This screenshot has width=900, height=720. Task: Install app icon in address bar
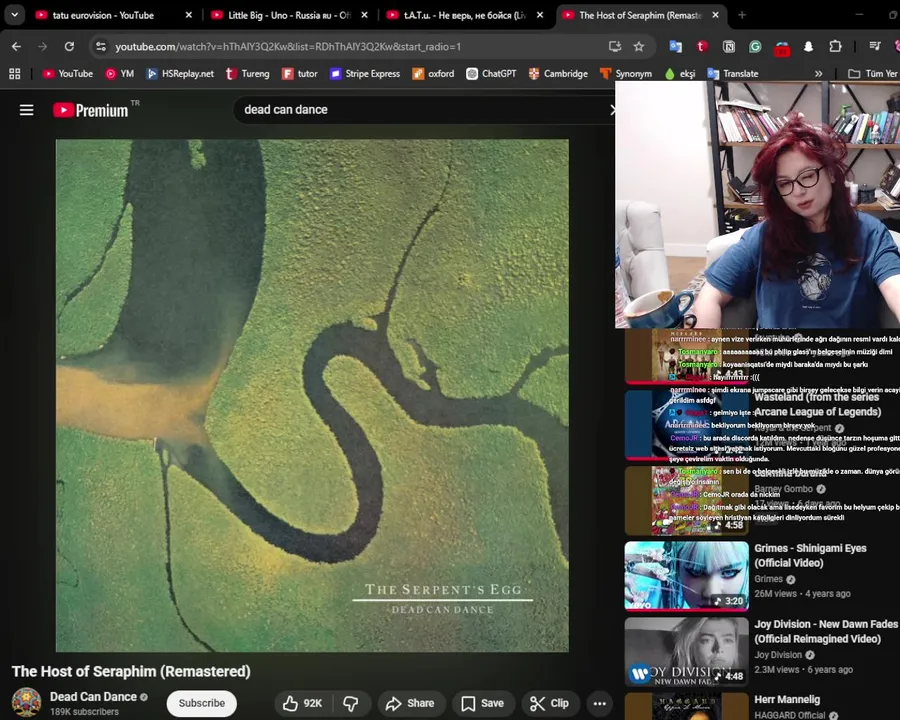pyautogui.click(x=615, y=47)
